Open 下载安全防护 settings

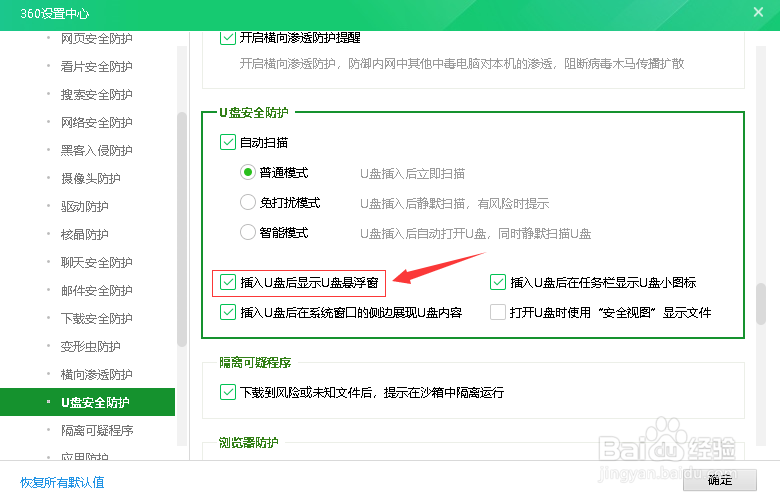click(97, 318)
